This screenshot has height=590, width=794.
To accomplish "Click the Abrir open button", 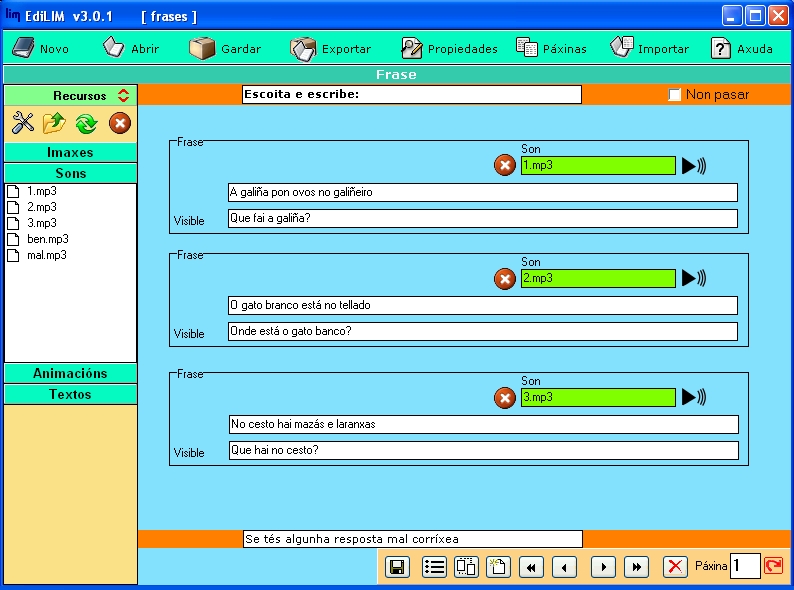I will [131, 48].
